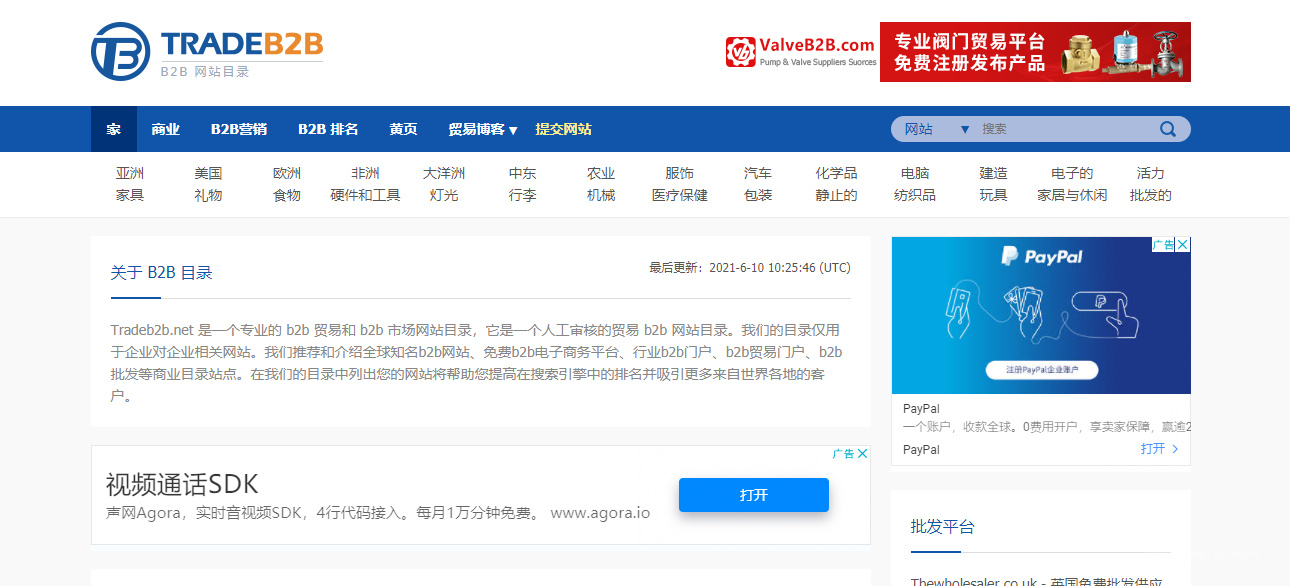The height and width of the screenshot is (586, 1290).
Task: Click the ValveB2B.com logo banner
Action: click(x=801, y=52)
